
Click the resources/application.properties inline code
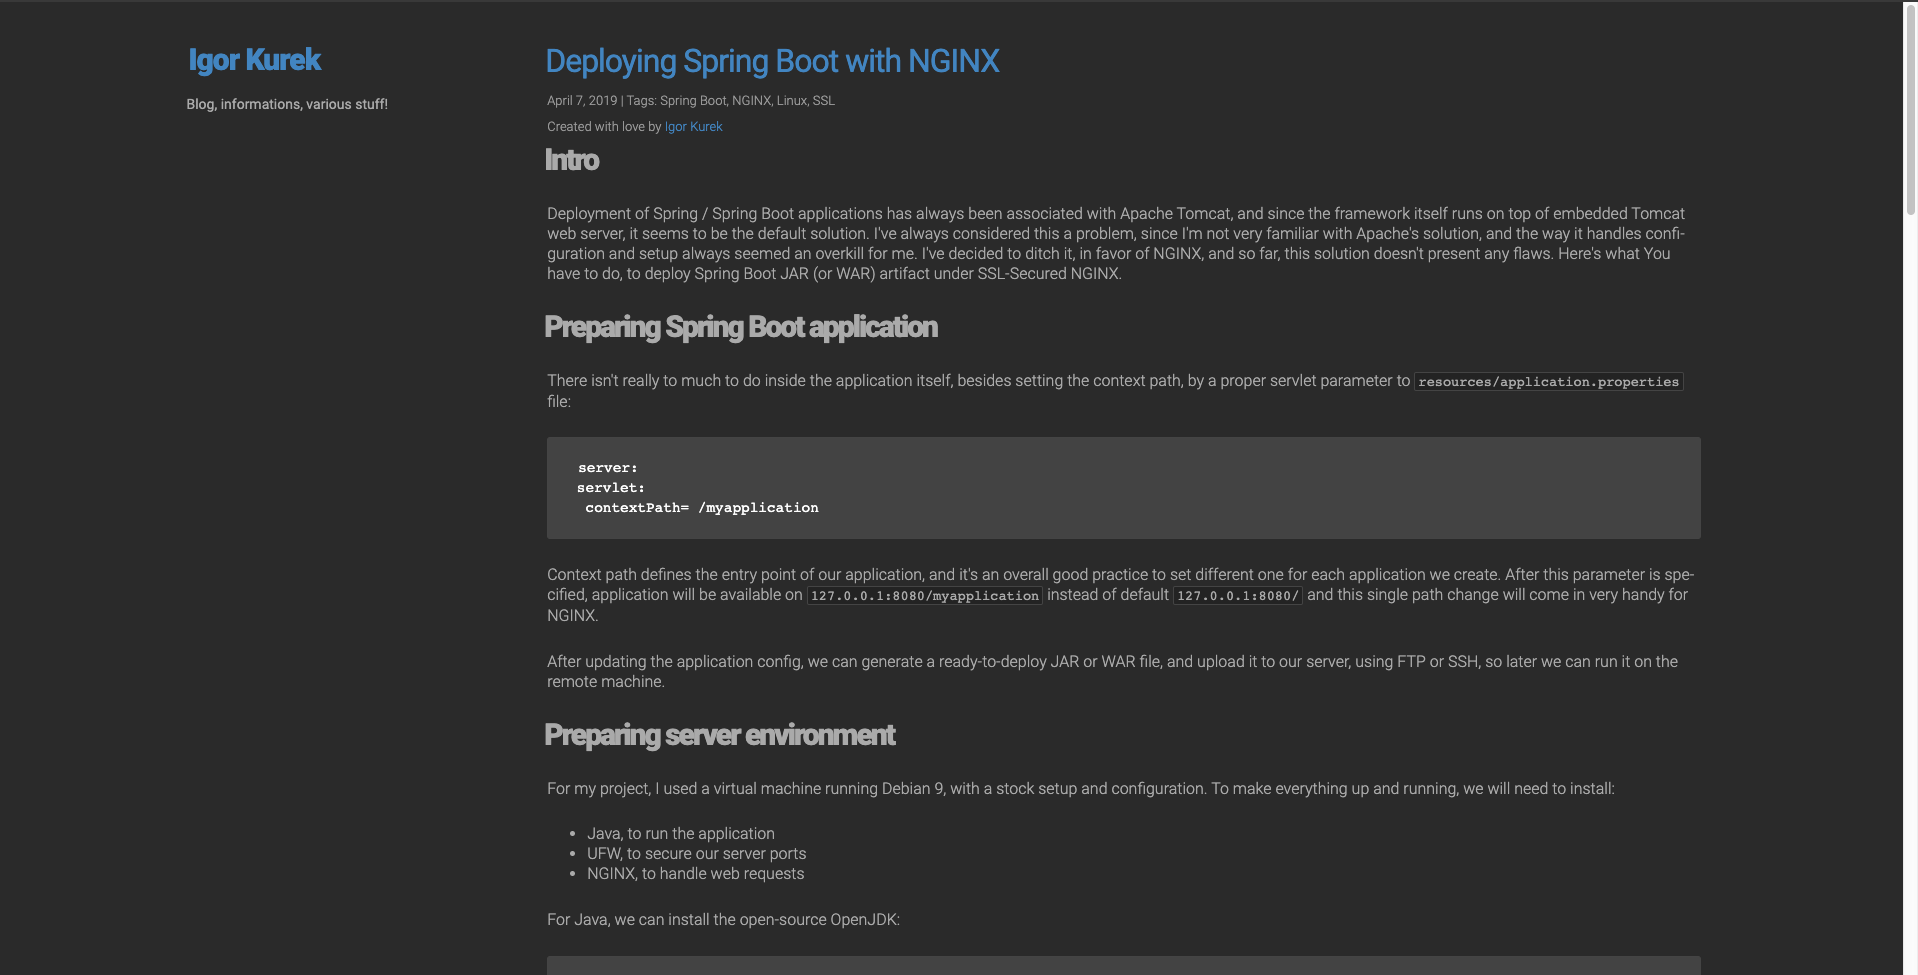point(1548,382)
